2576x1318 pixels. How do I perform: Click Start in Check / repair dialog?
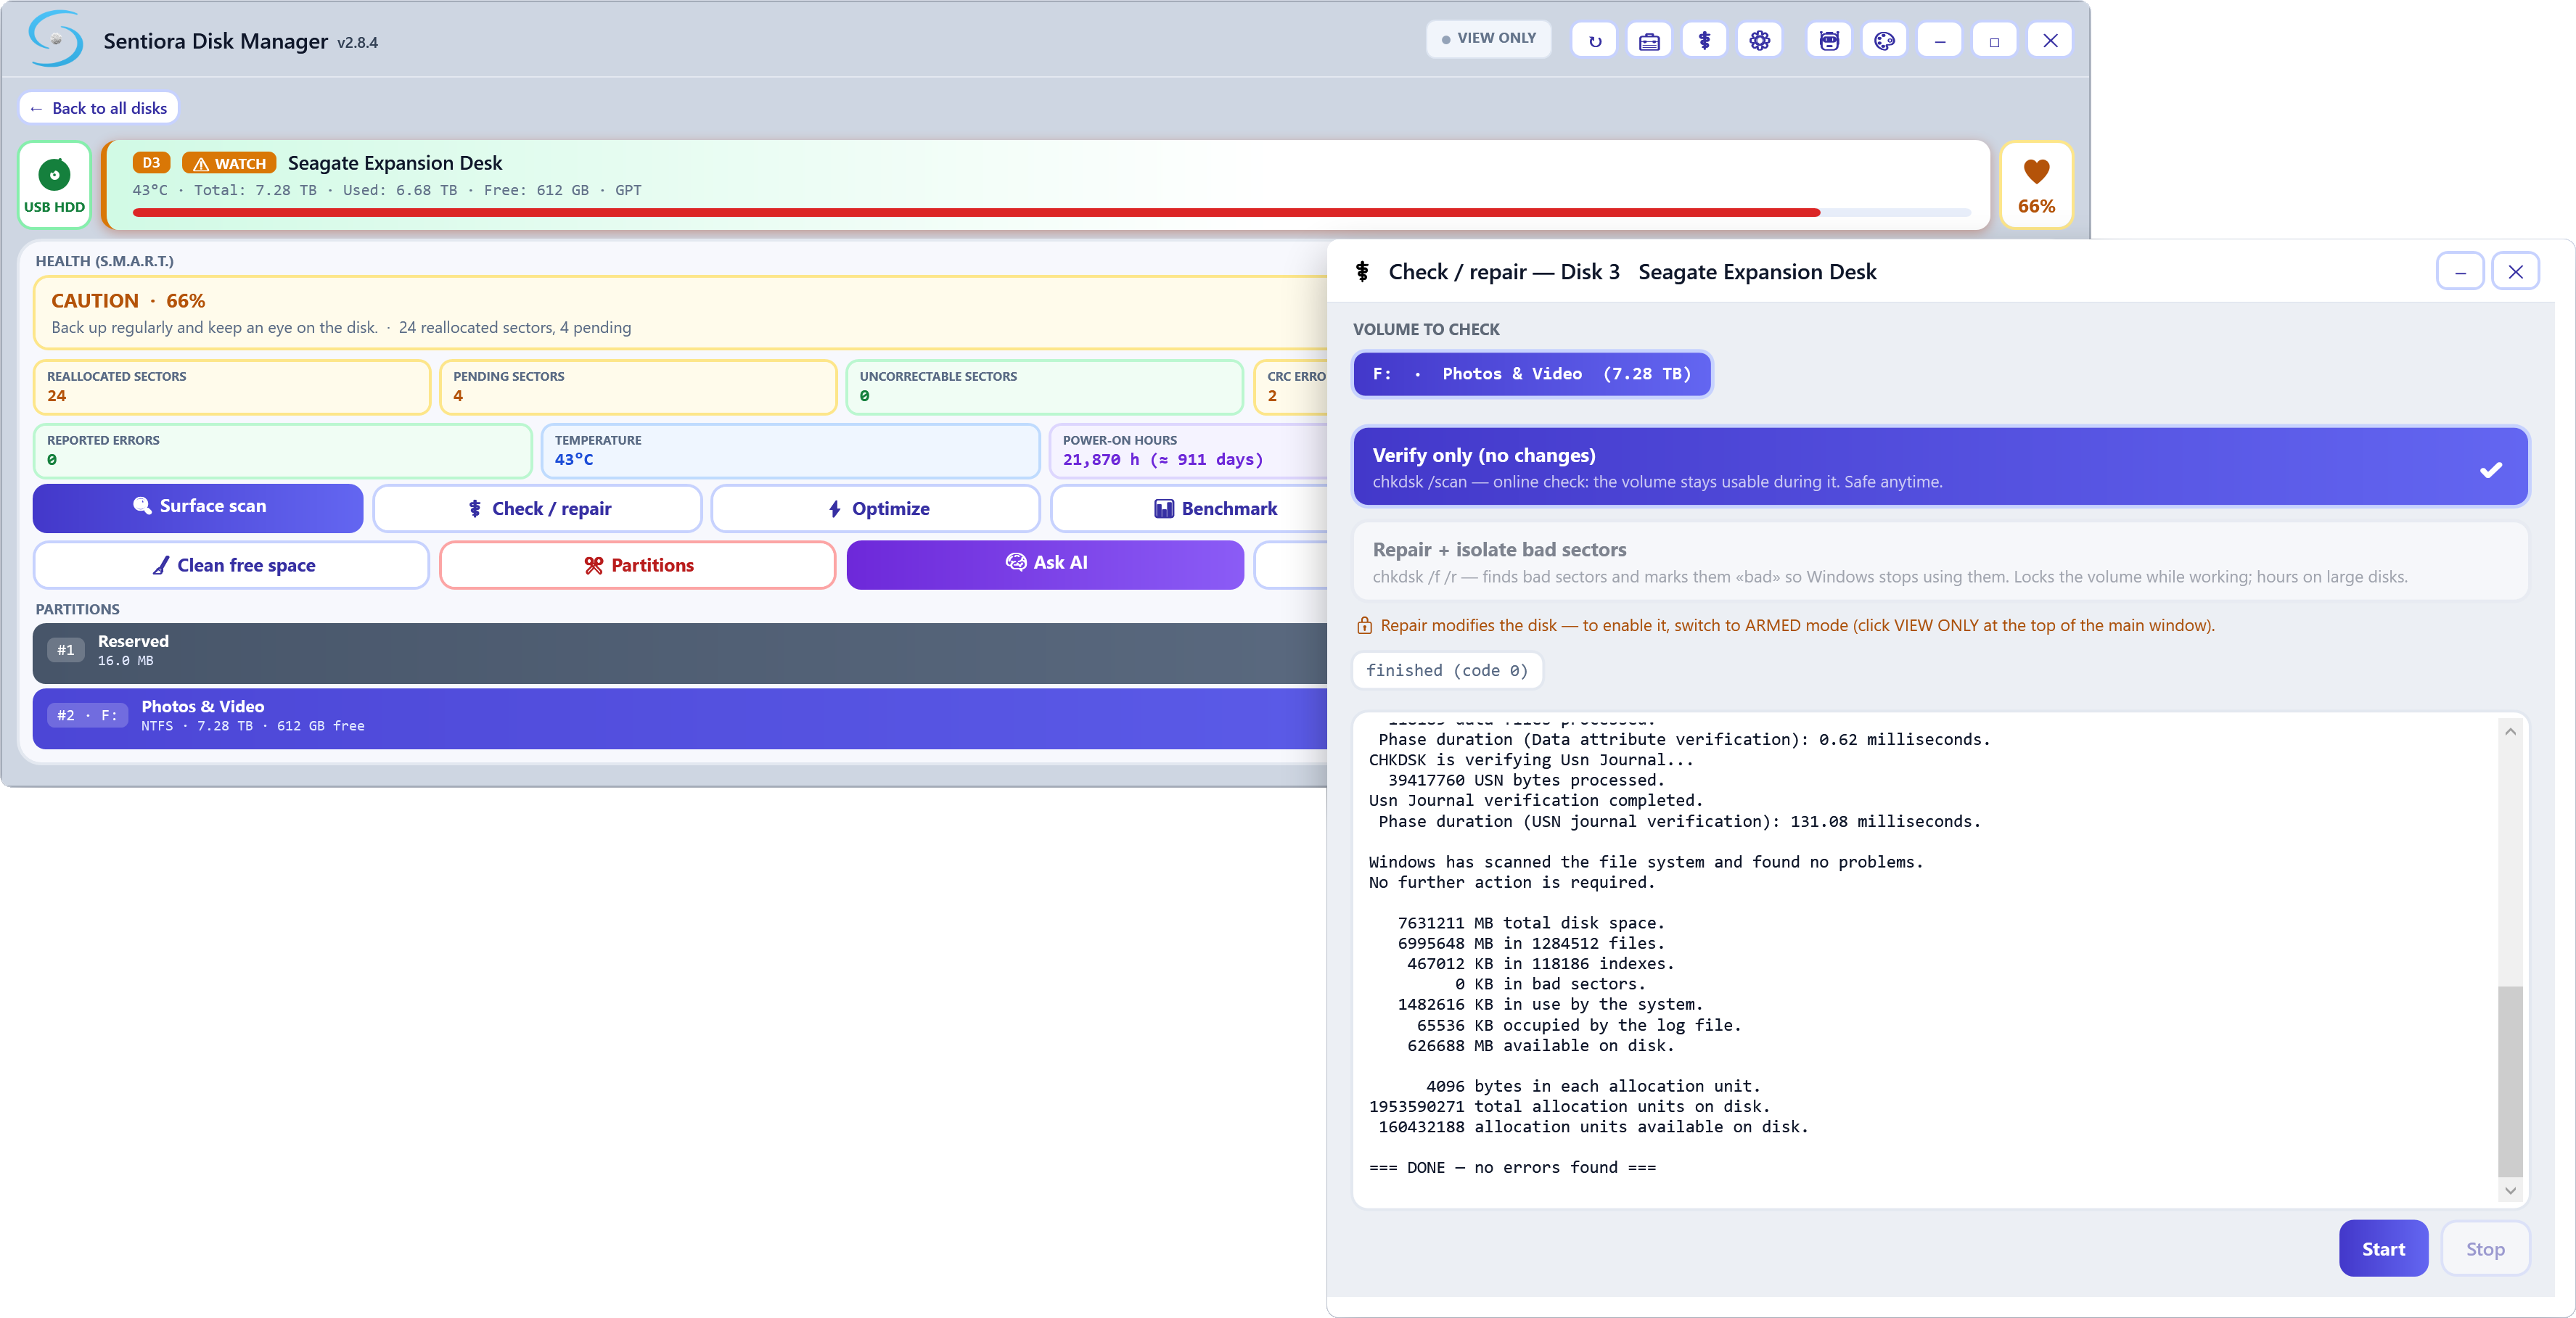point(2383,1249)
